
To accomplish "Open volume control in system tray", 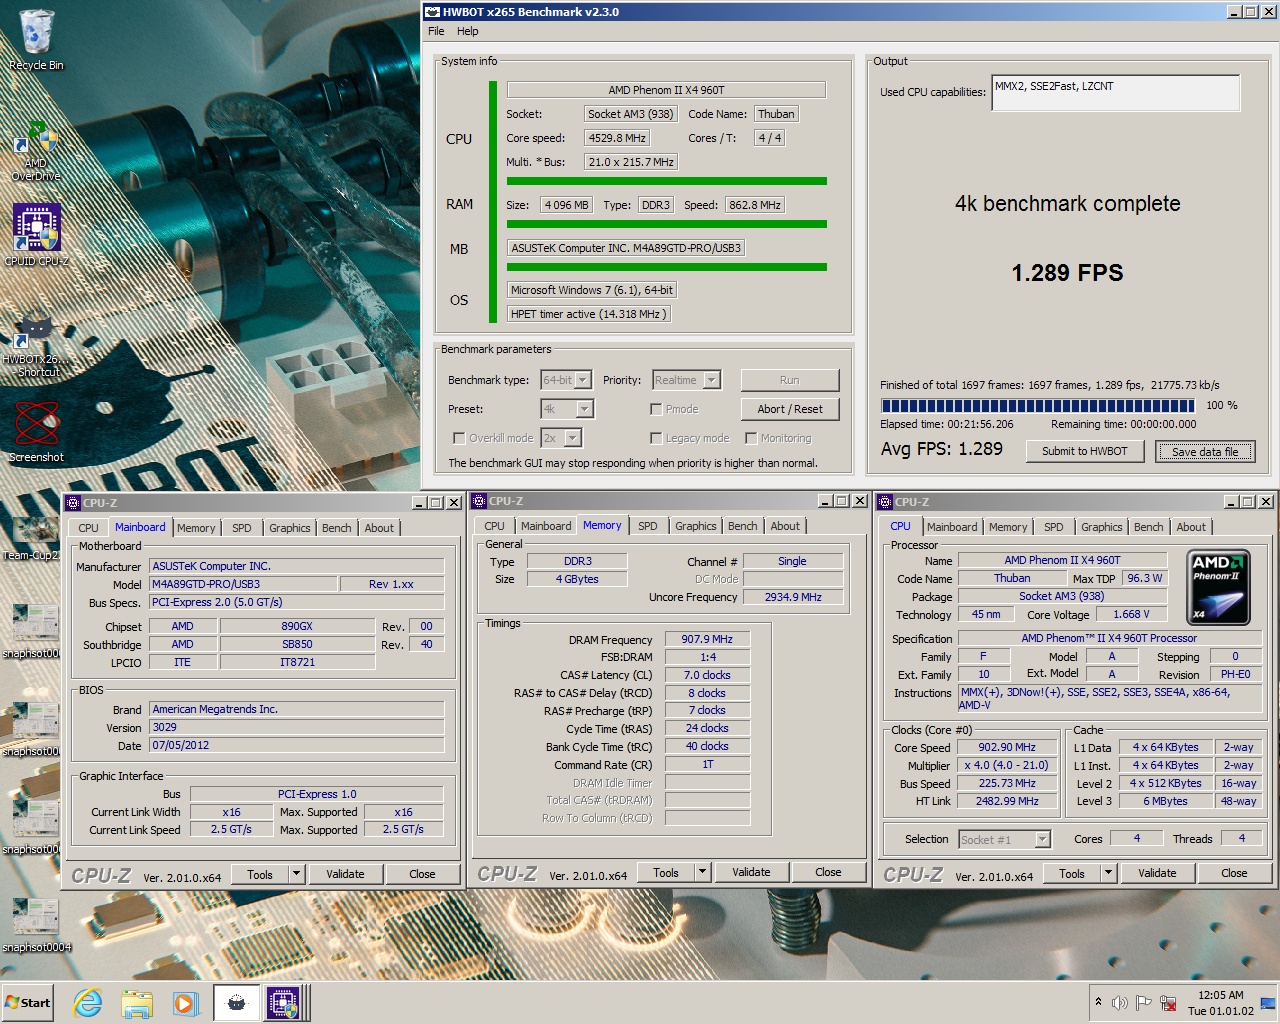I will [x=1120, y=1002].
